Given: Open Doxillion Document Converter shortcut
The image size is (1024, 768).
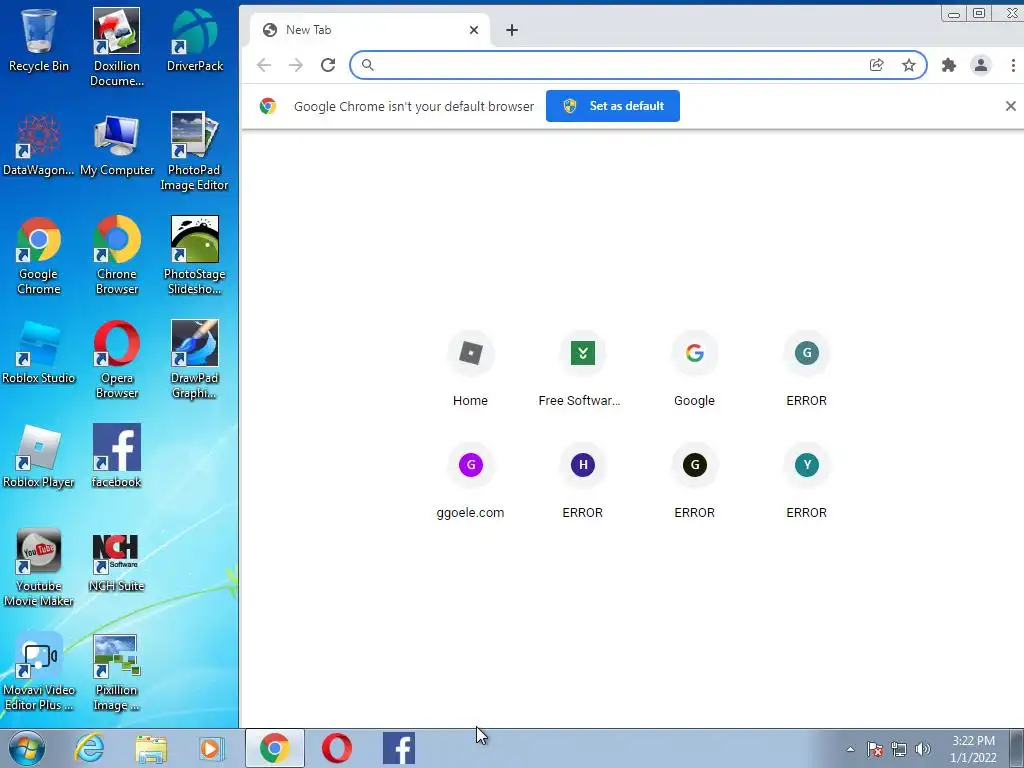Looking at the screenshot, I should click(117, 47).
